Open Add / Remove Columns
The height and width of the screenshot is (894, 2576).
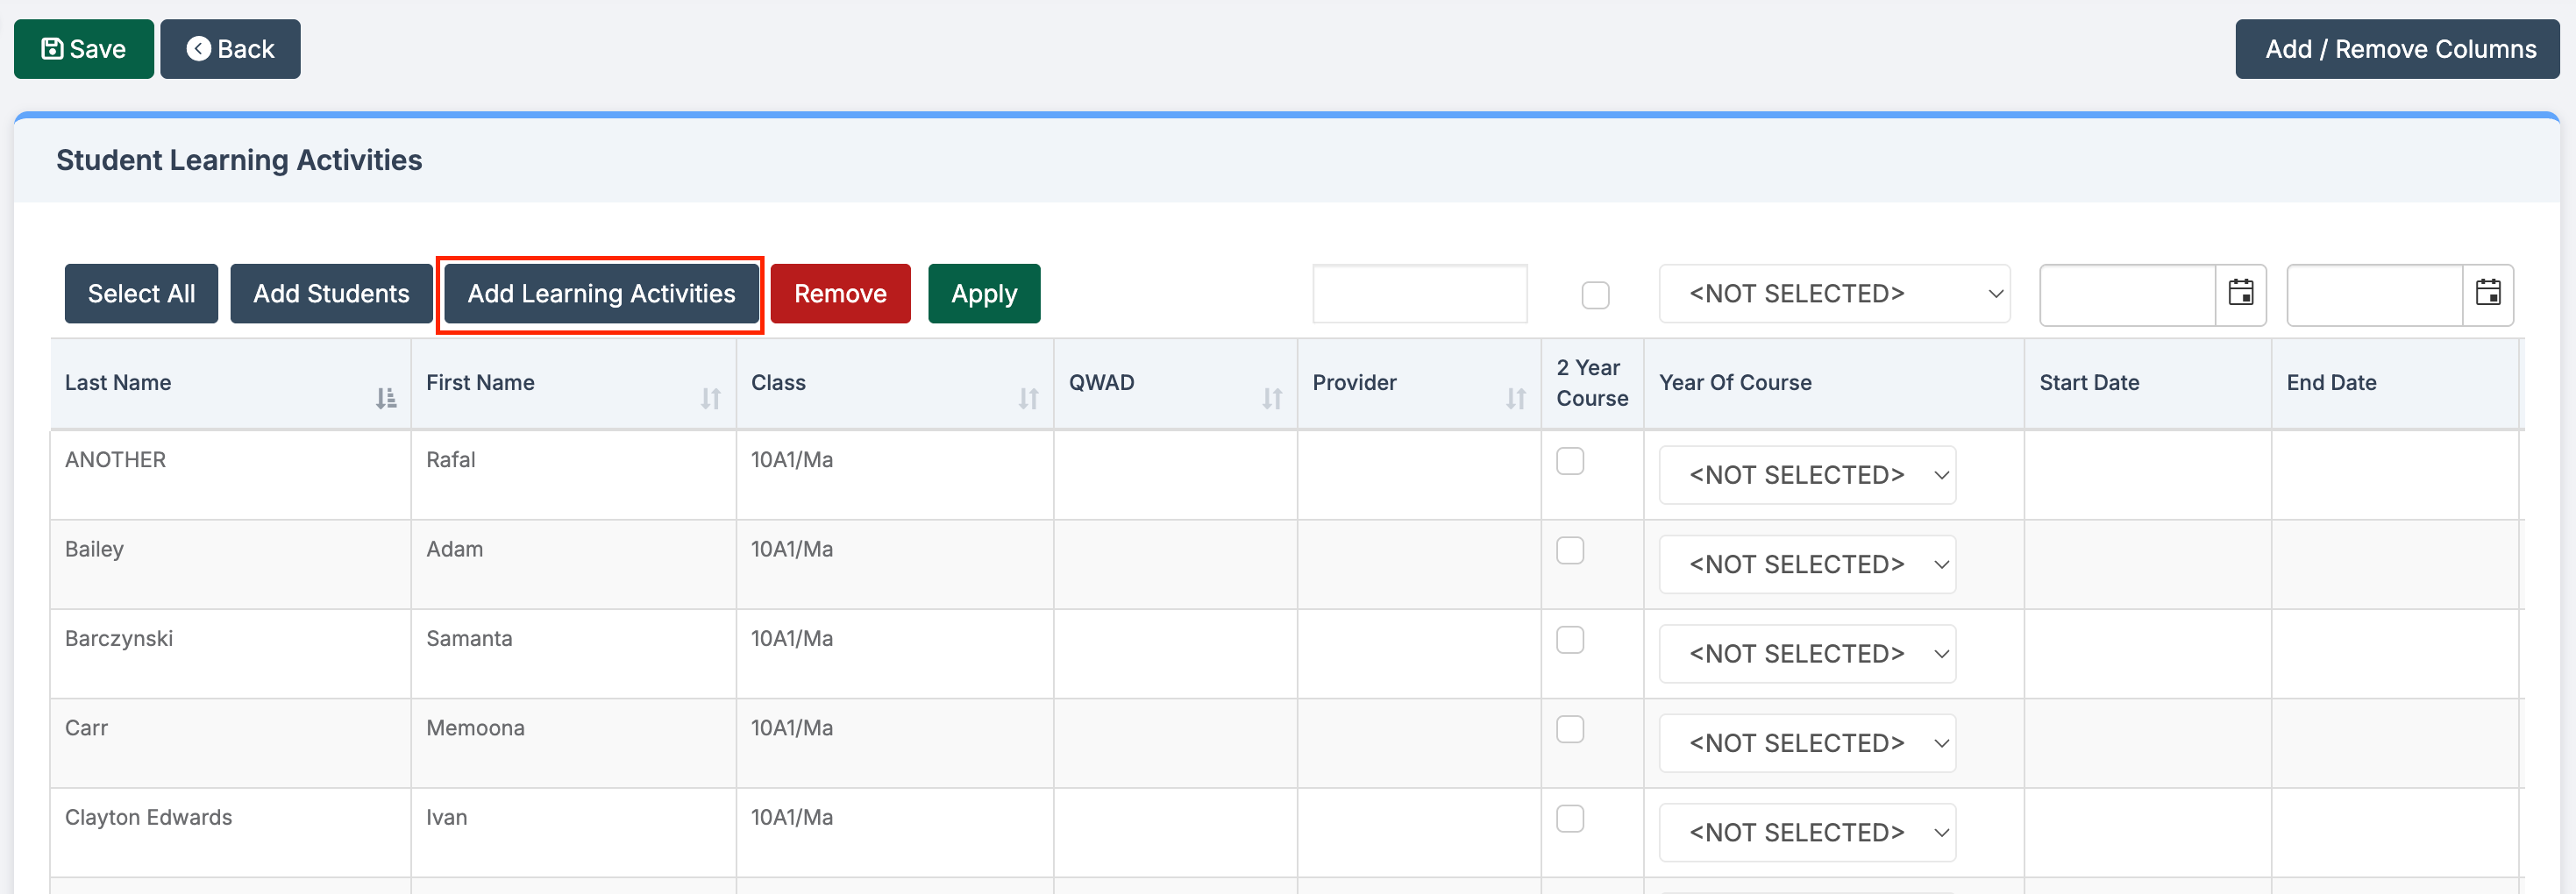click(2397, 49)
